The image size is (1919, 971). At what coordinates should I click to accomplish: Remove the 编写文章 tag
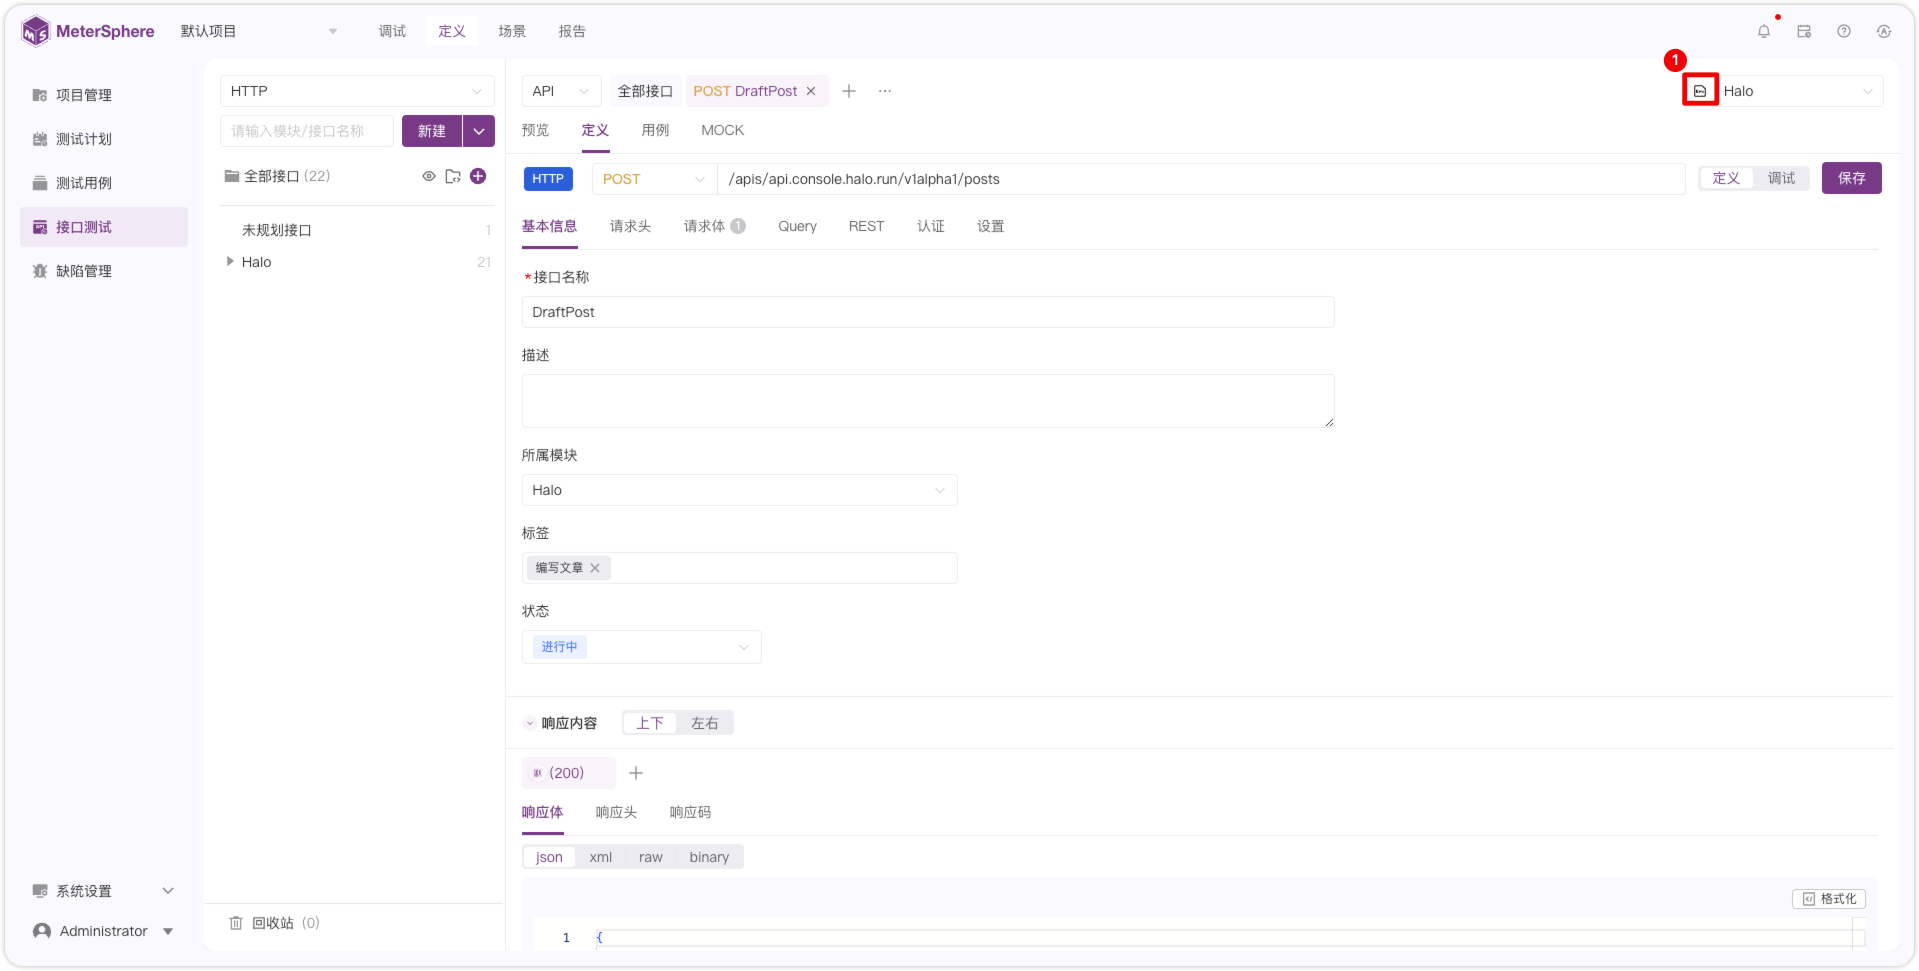click(595, 568)
